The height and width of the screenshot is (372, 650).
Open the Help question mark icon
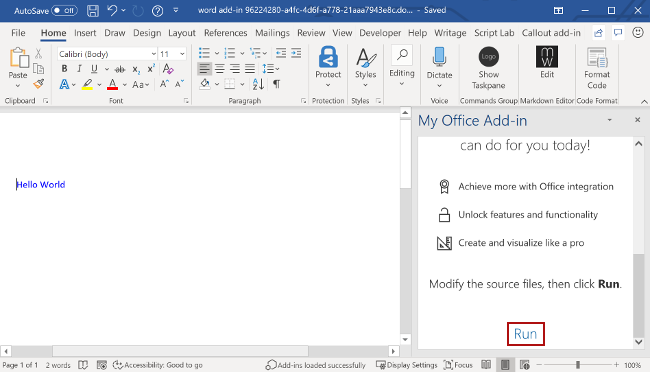click(x=158, y=11)
